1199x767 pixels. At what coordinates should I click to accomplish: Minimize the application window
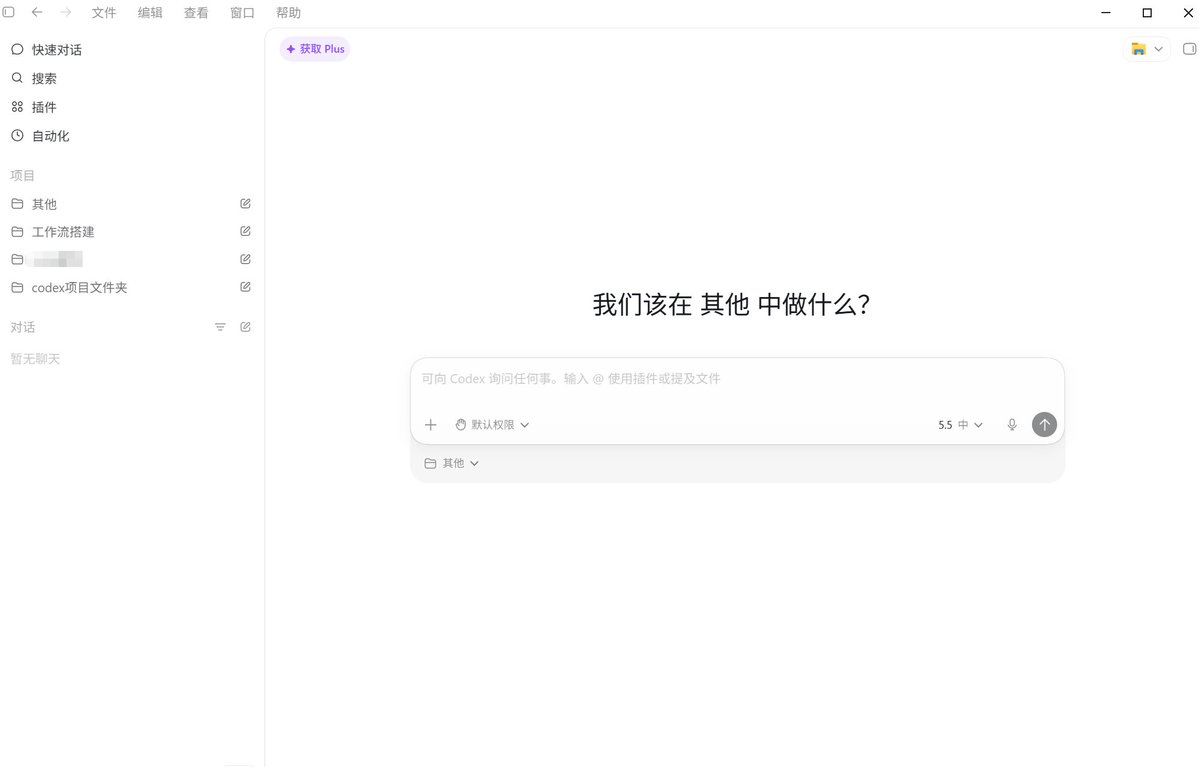(x=1106, y=12)
